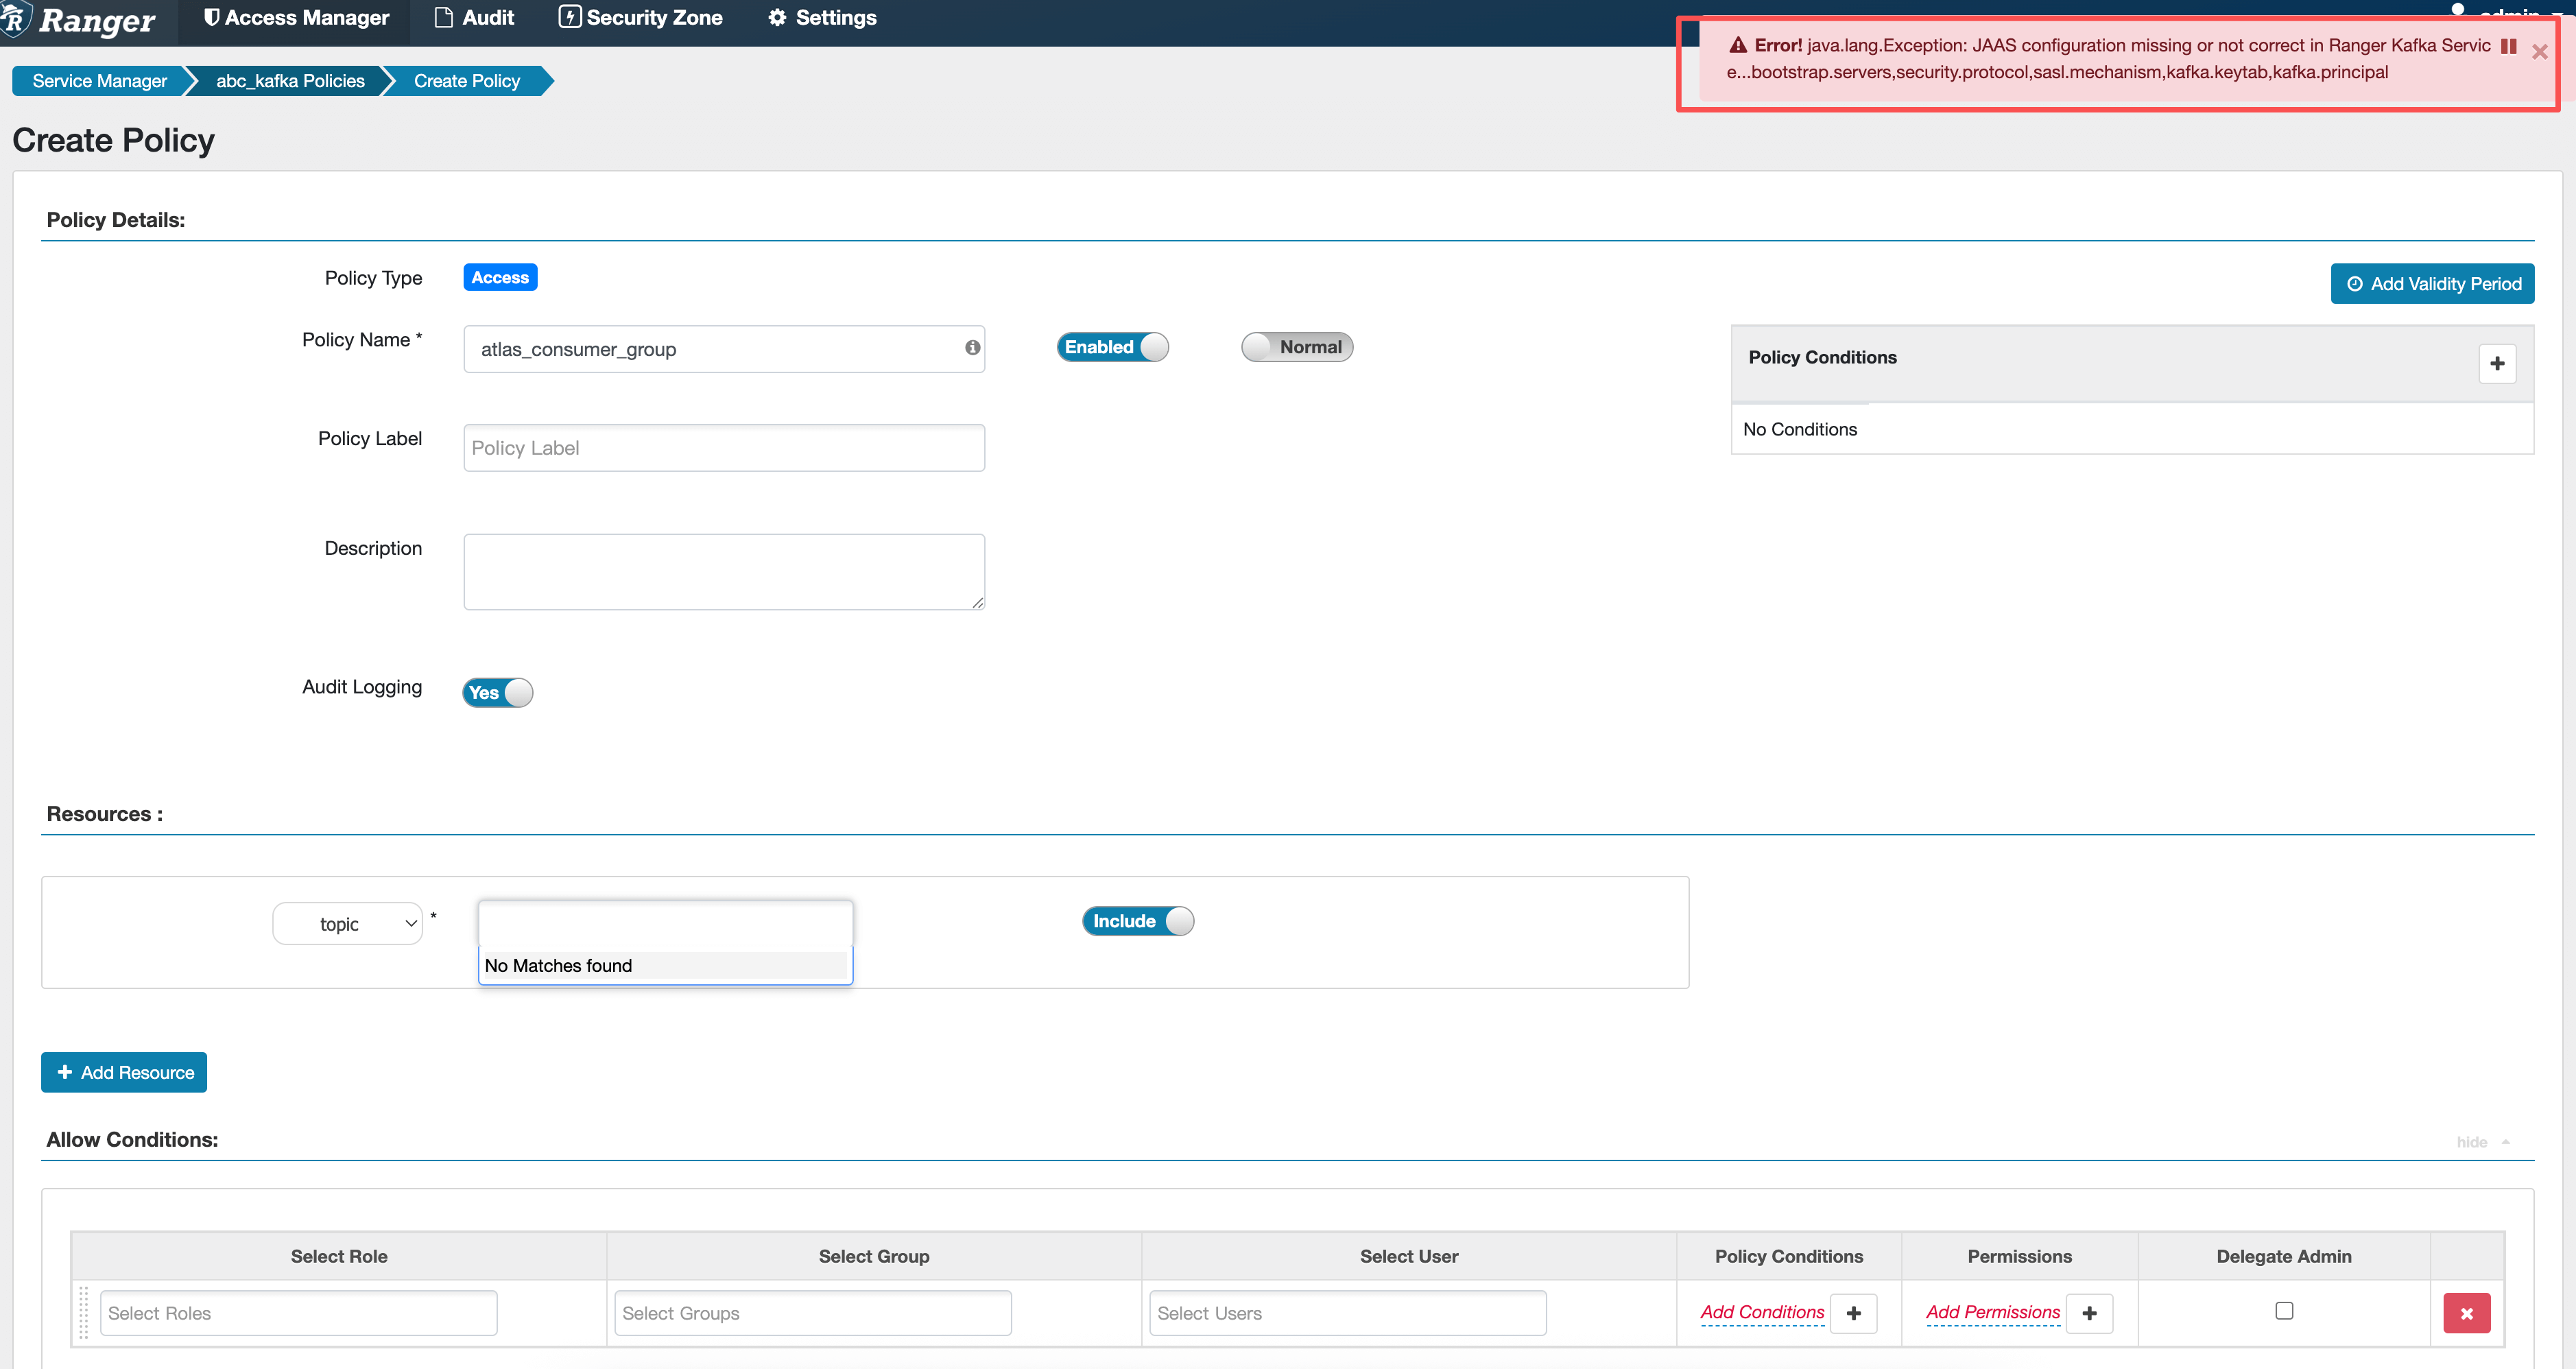Open the Audit menu

(x=475, y=18)
